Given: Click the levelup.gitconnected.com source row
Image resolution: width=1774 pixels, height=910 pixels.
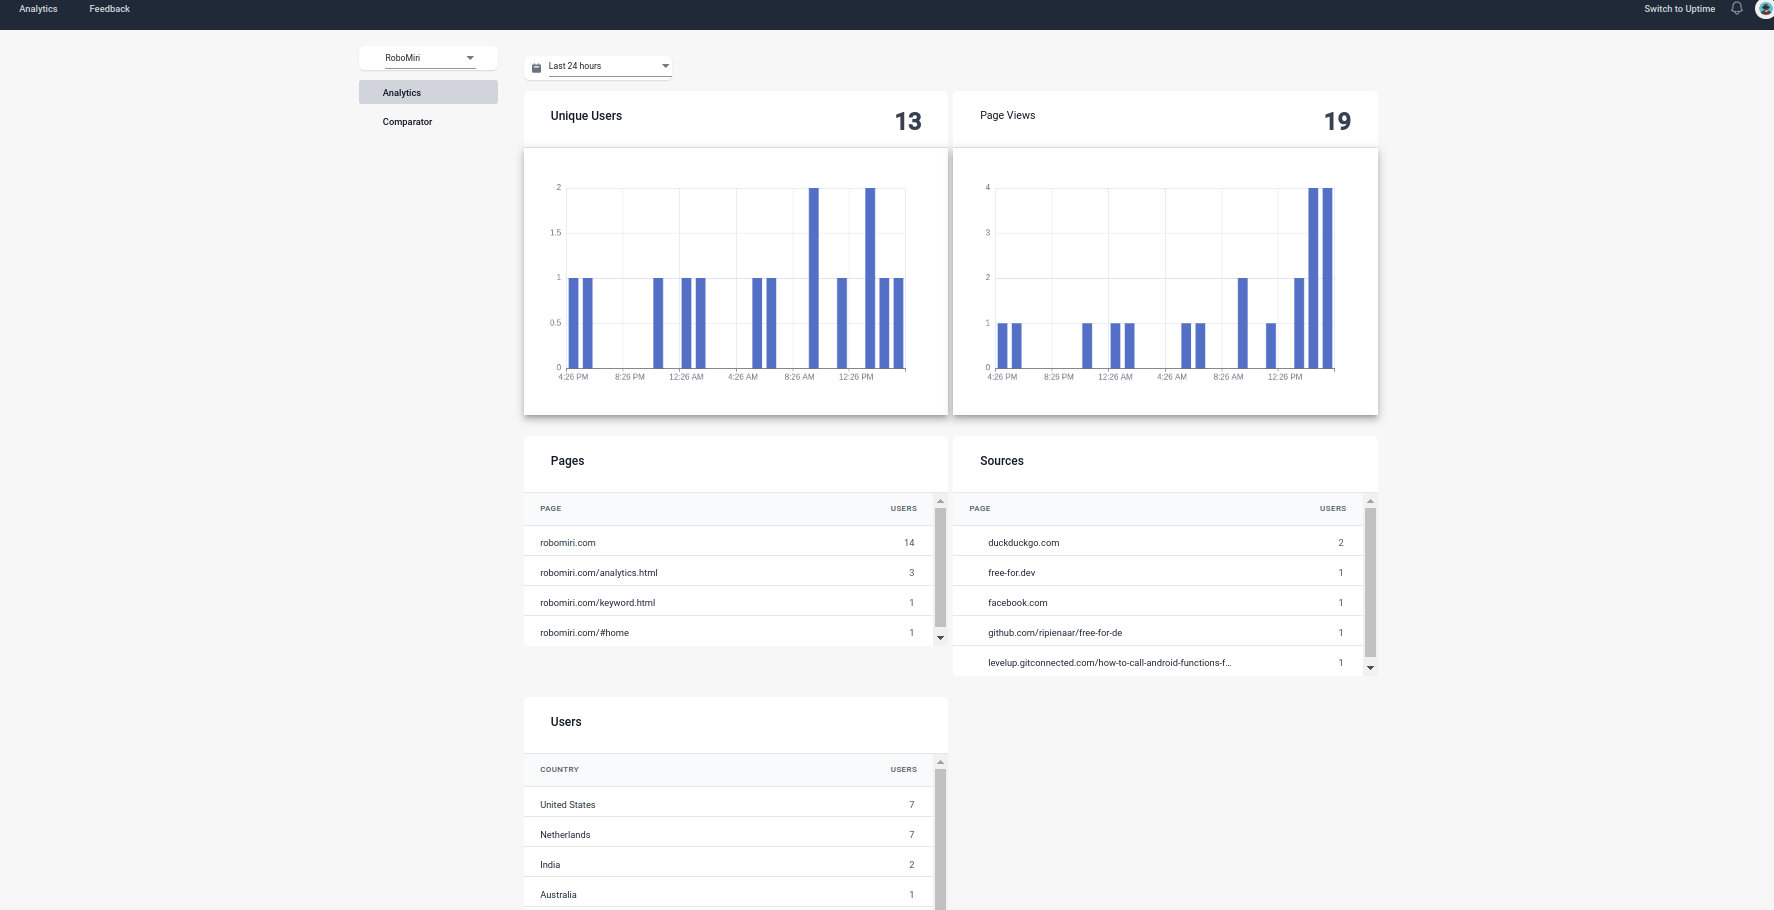Looking at the screenshot, I should (x=1158, y=662).
